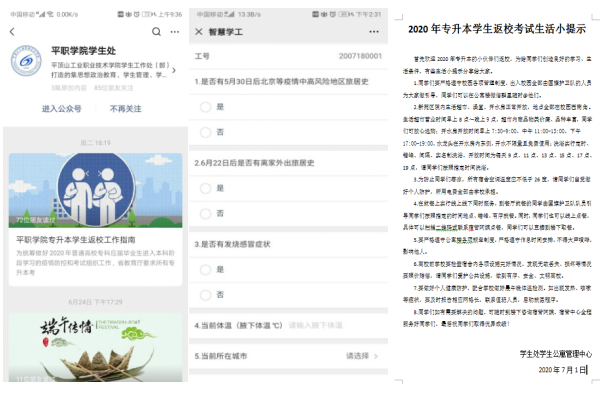Expand the 请选择 city selector
Screen dimensions: 606x400
point(360,355)
